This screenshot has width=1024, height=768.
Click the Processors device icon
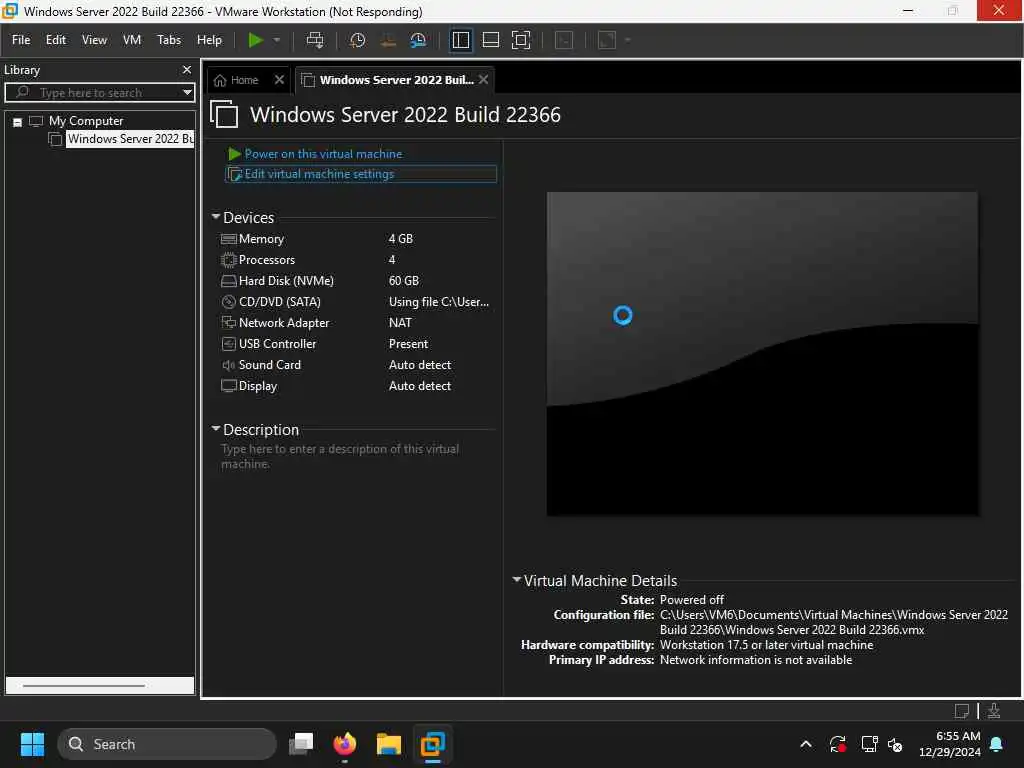tap(229, 260)
